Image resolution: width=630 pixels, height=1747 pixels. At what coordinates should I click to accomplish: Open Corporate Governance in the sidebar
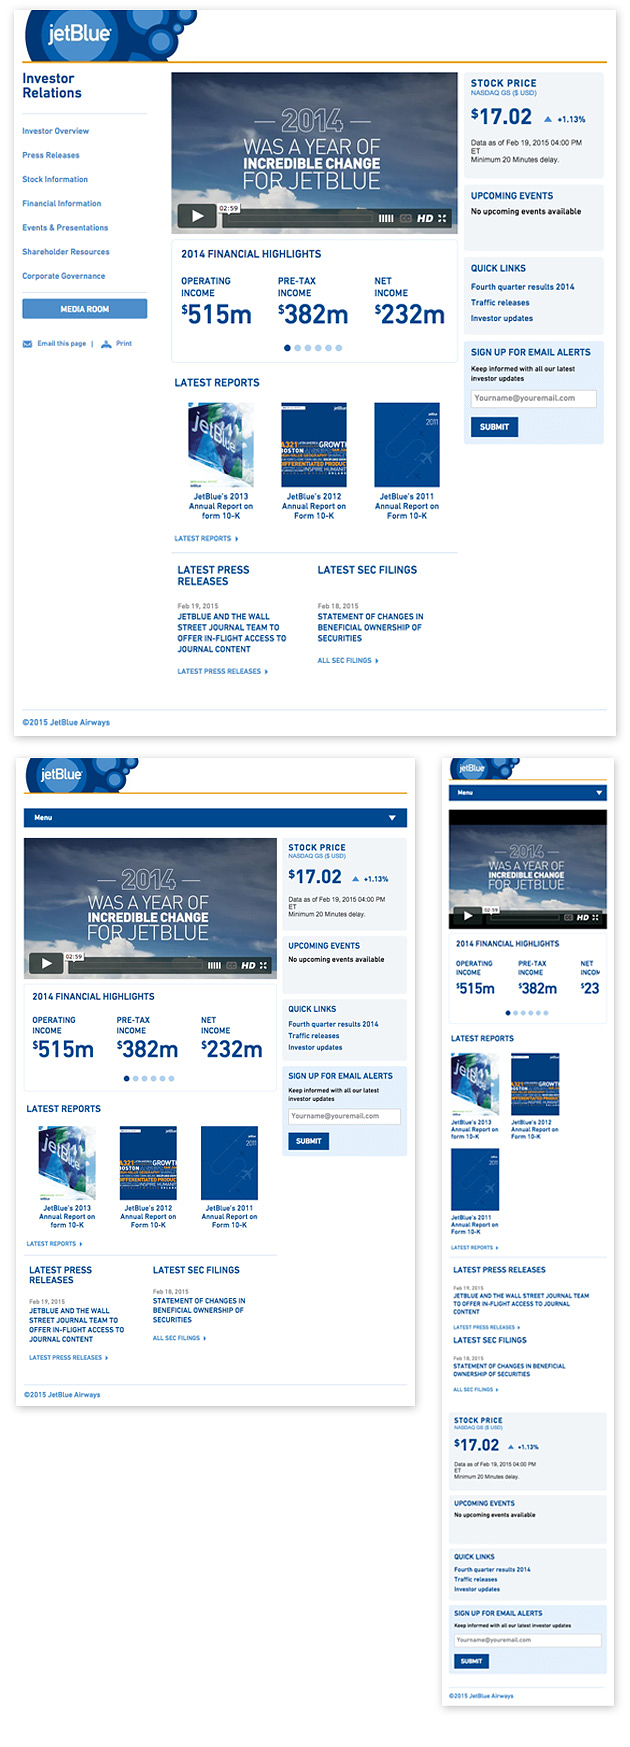64,276
